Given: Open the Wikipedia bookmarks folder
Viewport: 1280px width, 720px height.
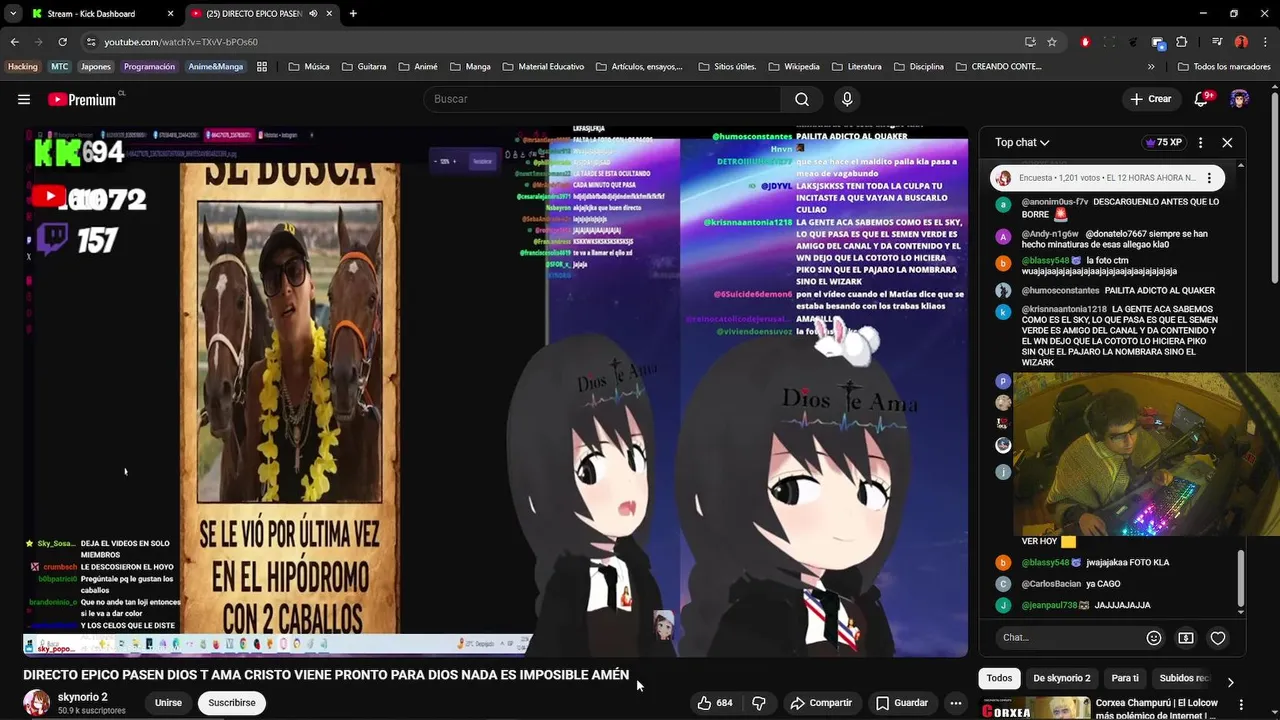Looking at the screenshot, I should (794, 67).
